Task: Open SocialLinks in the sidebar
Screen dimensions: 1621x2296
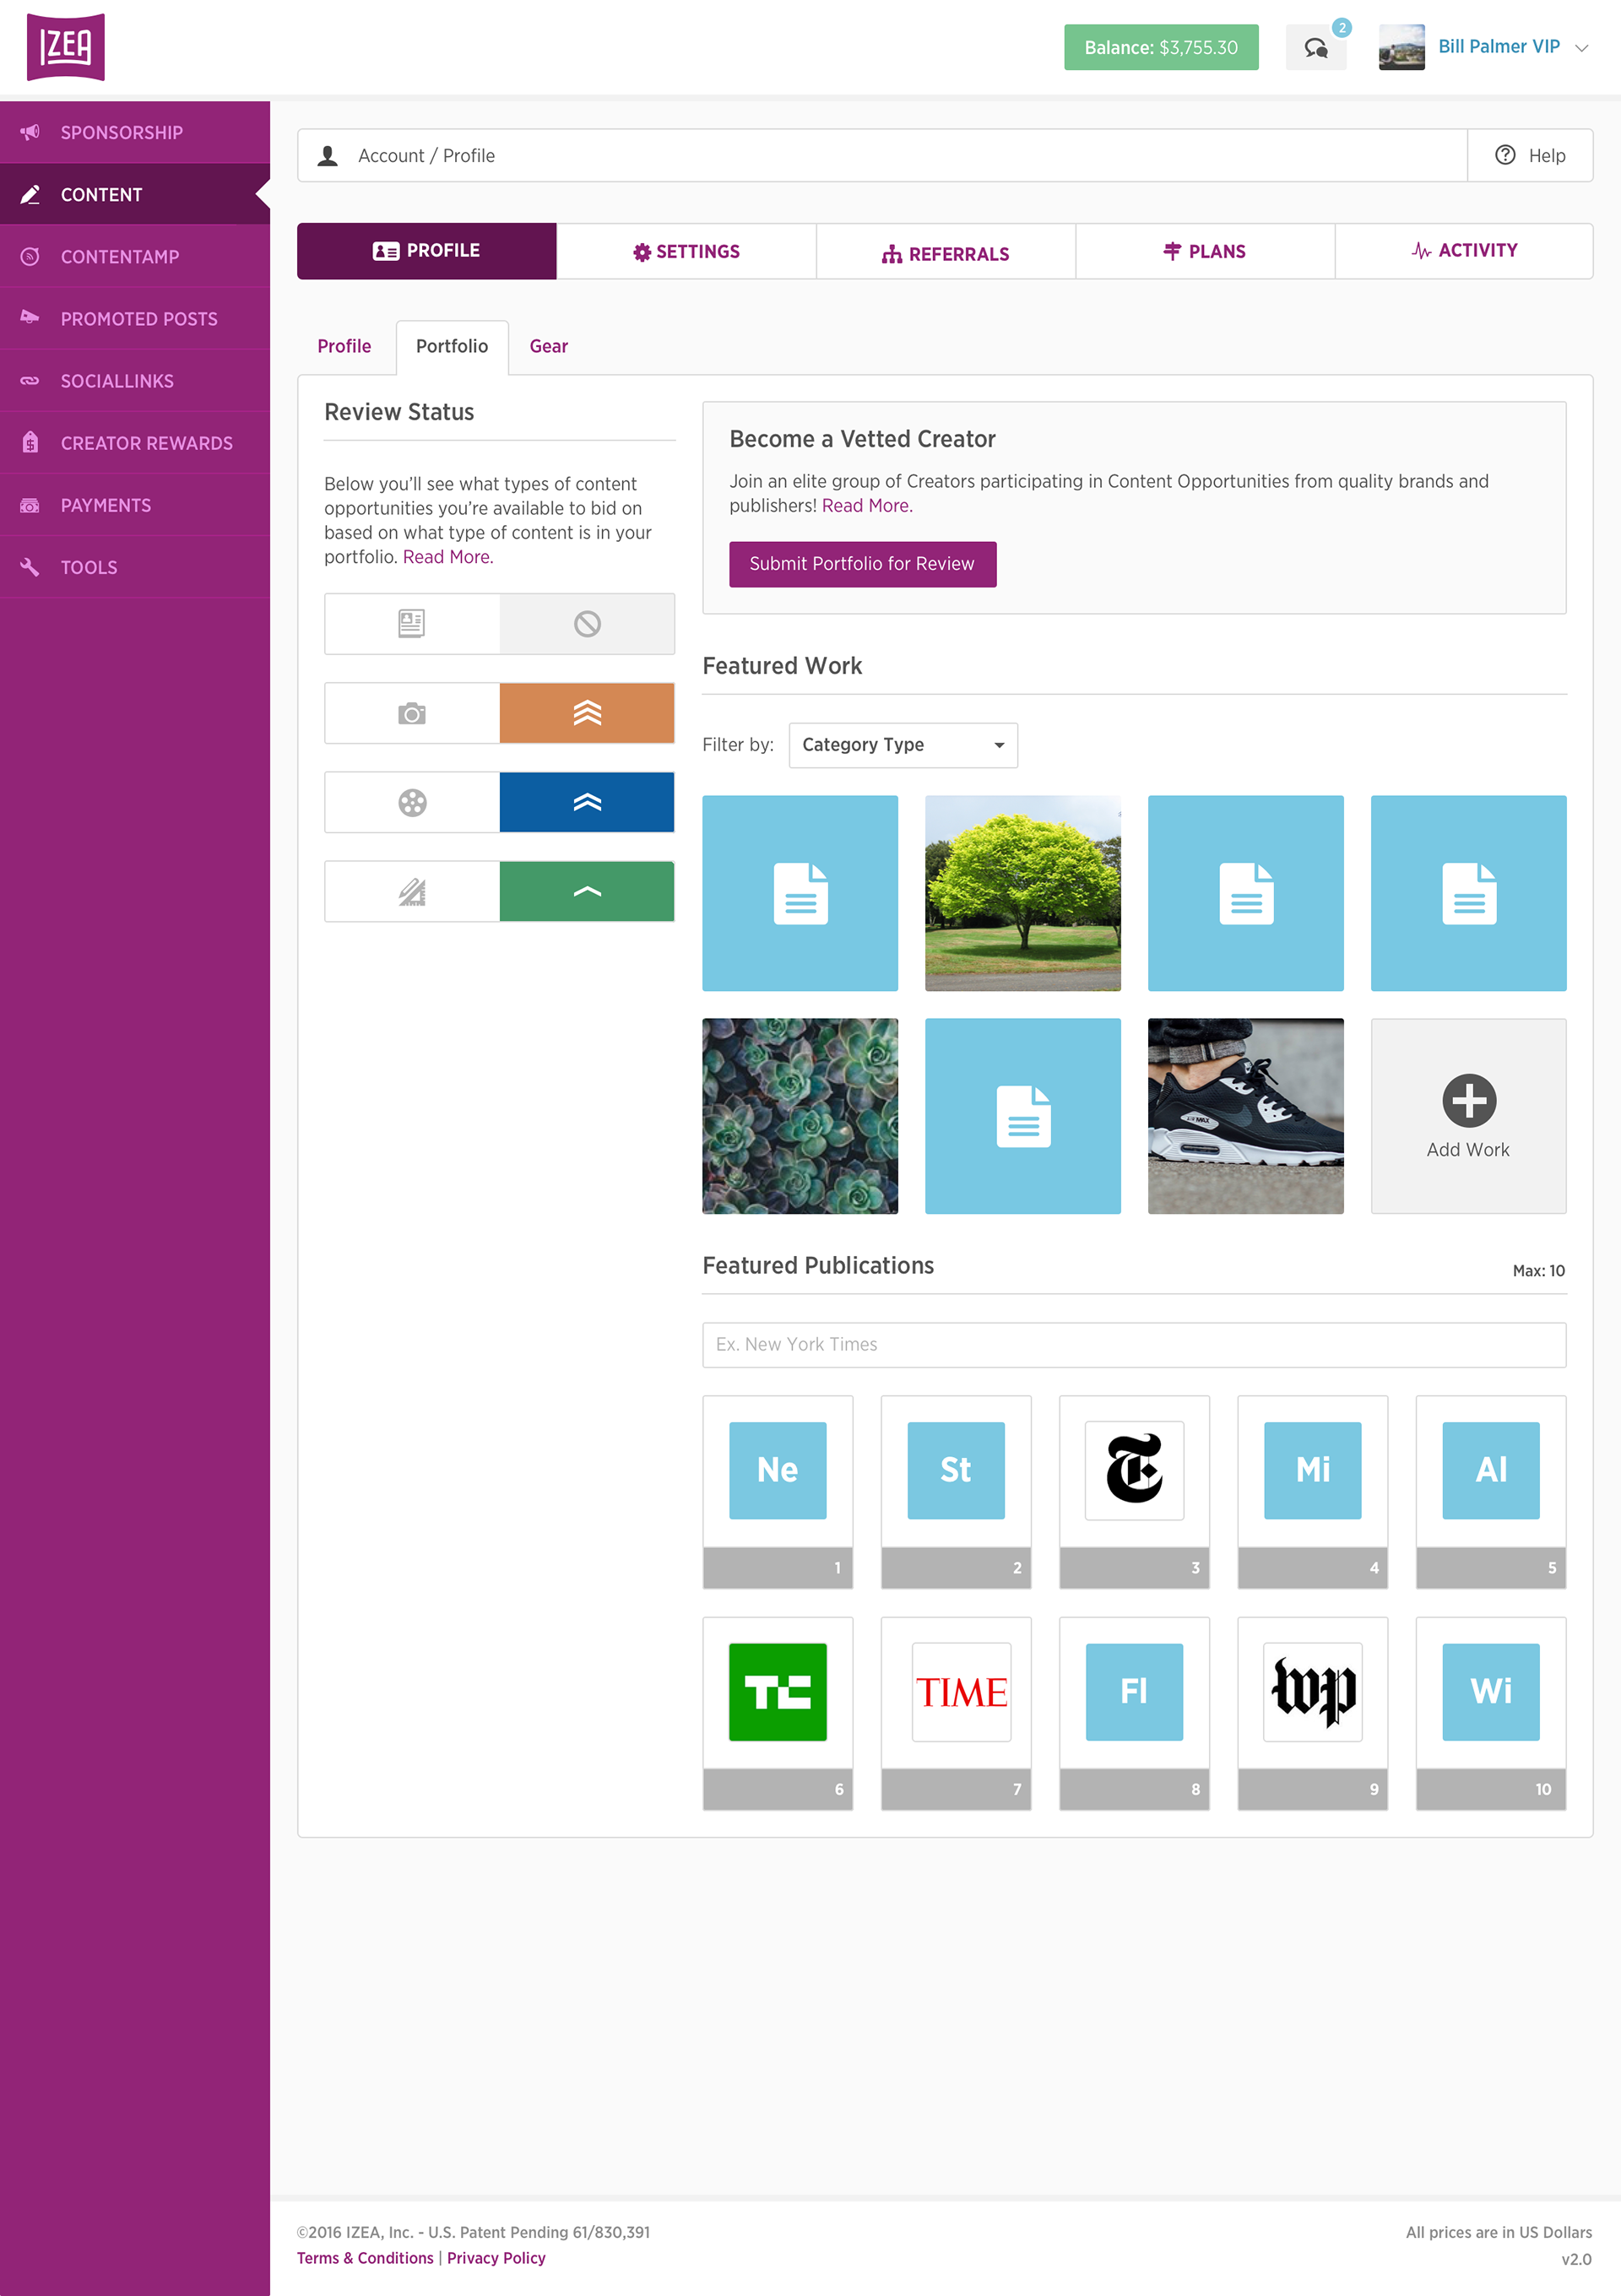Action: 135,380
